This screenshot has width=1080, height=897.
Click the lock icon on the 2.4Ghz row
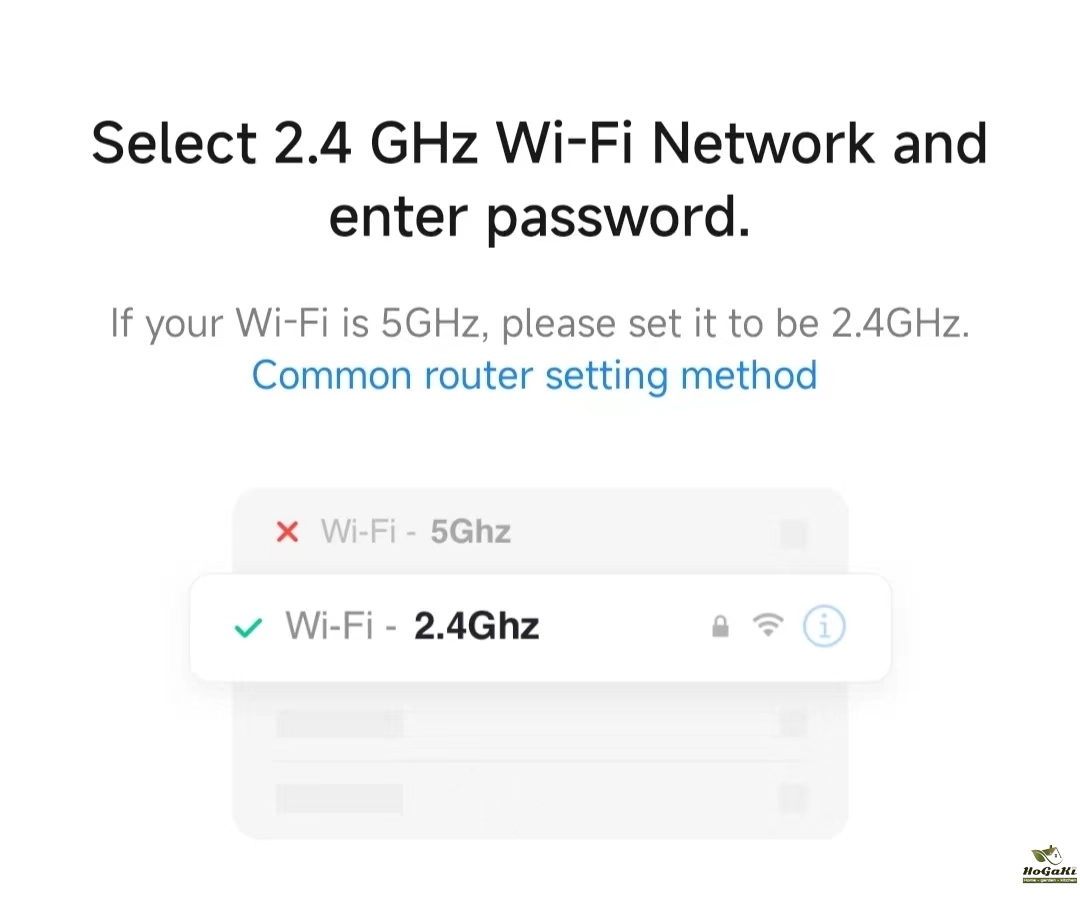(x=719, y=627)
